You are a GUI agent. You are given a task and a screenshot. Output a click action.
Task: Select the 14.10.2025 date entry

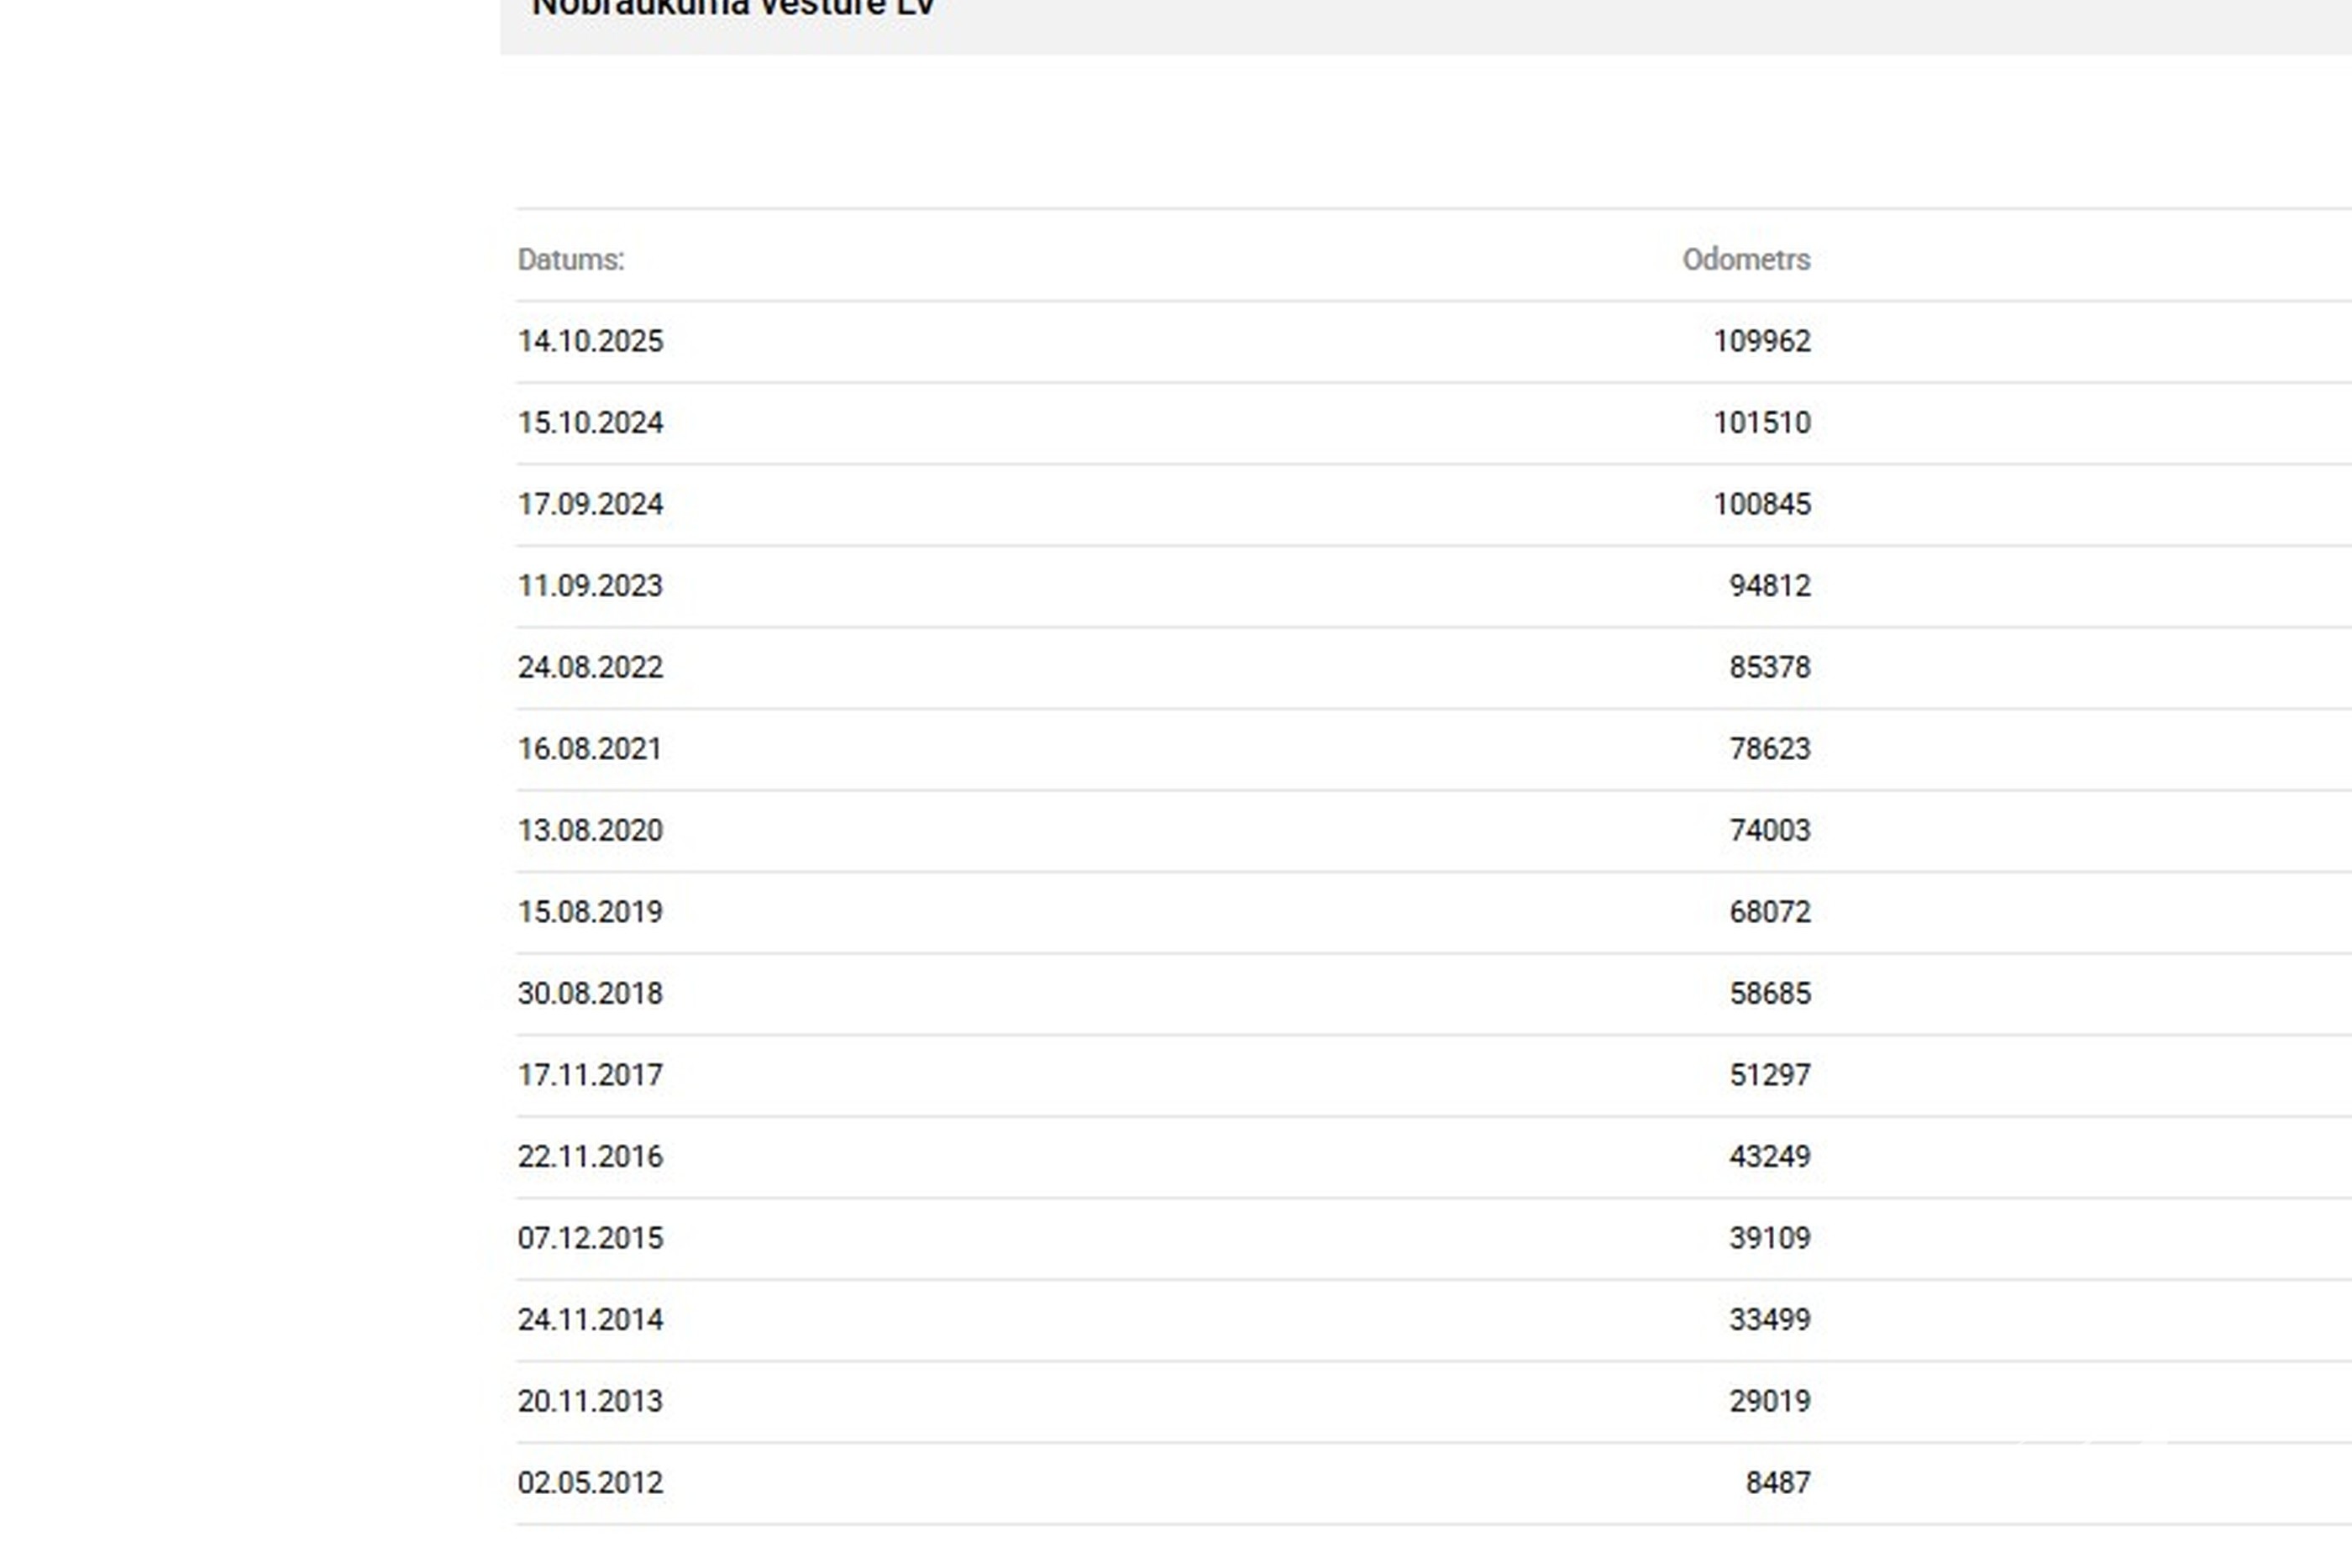[x=590, y=341]
